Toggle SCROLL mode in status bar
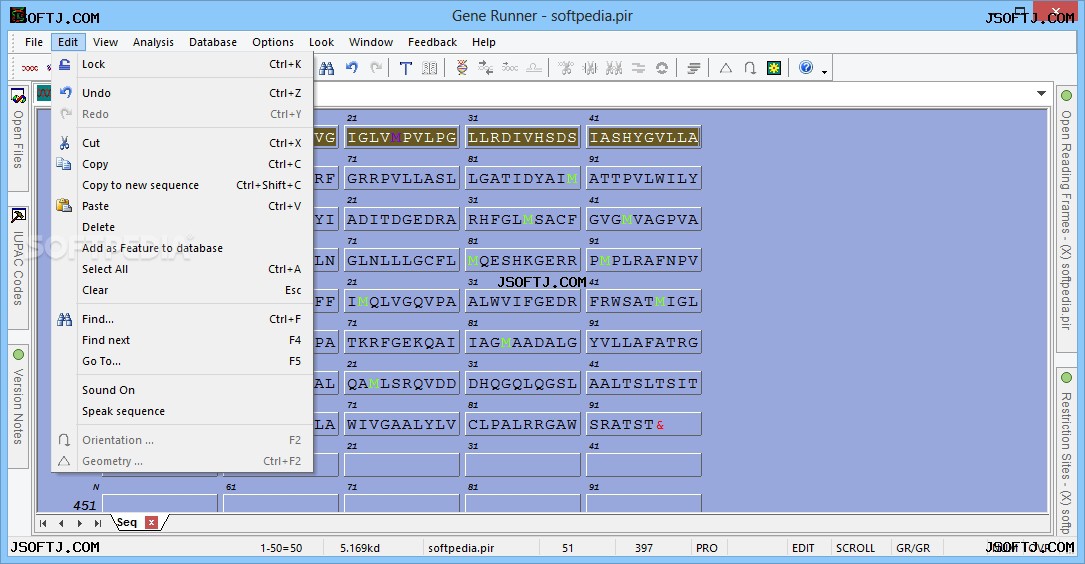 [x=855, y=548]
